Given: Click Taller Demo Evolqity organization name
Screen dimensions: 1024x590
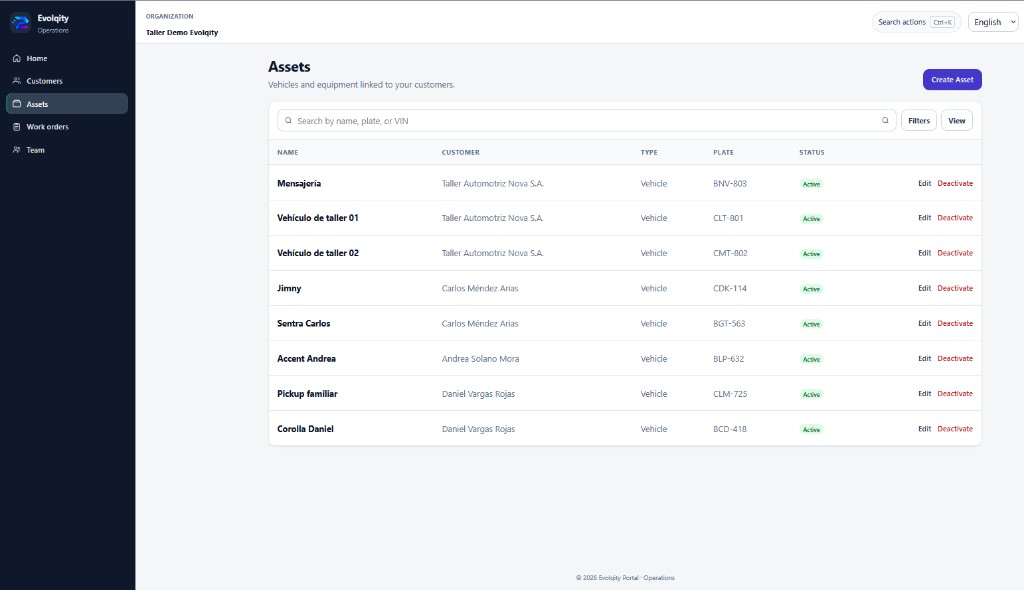Looking at the screenshot, I should pyautogui.click(x=182, y=32).
